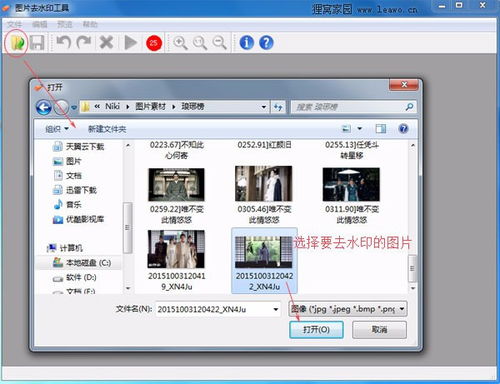Click 图片素材 in address path

point(150,107)
